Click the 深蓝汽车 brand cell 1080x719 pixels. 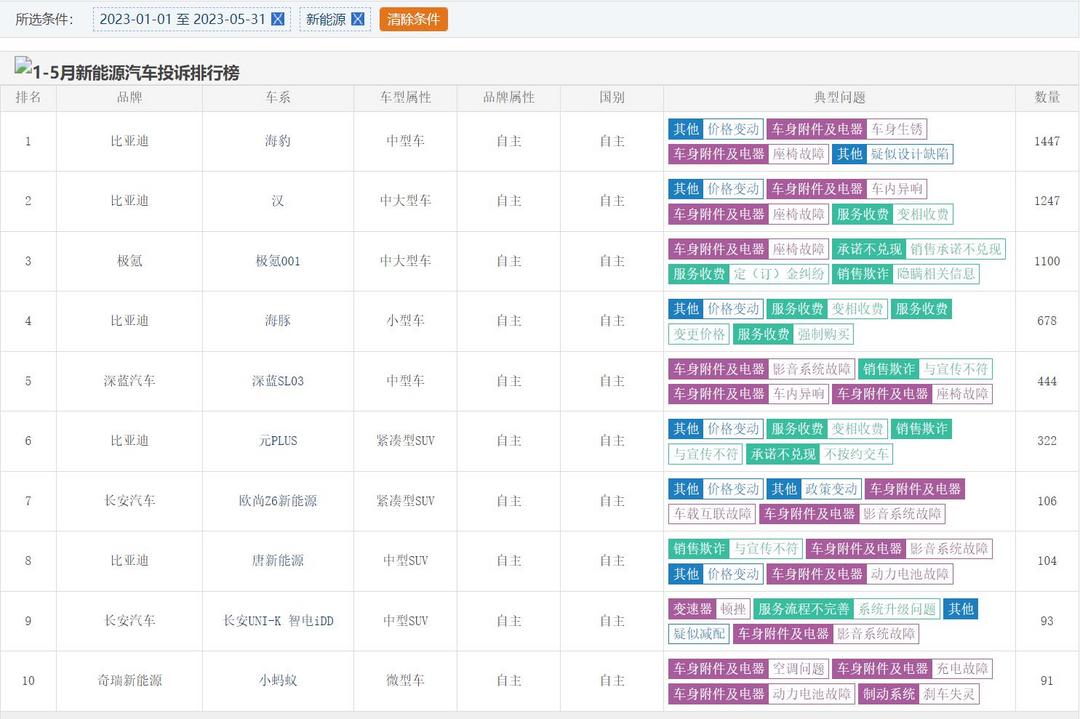click(x=129, y=381)
